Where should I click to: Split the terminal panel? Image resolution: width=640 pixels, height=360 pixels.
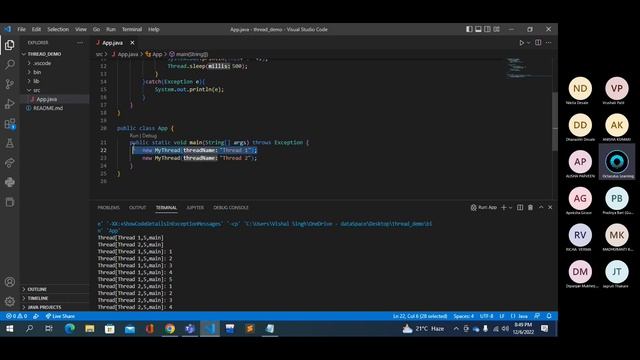(520, 208)
